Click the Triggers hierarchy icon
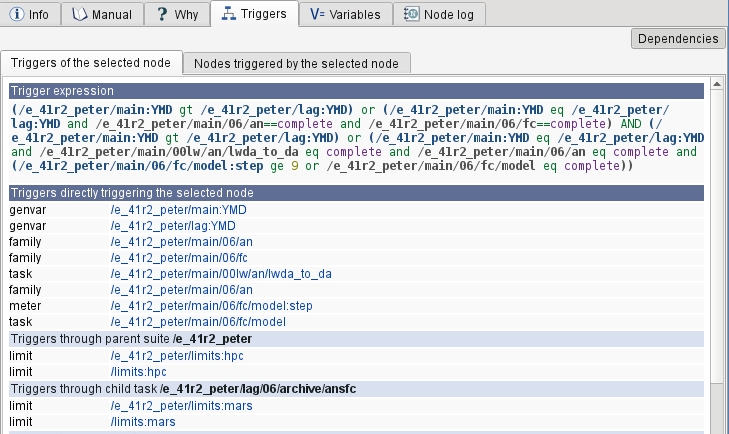This screenshot has height=434, width=729. [x=228, y=14]
